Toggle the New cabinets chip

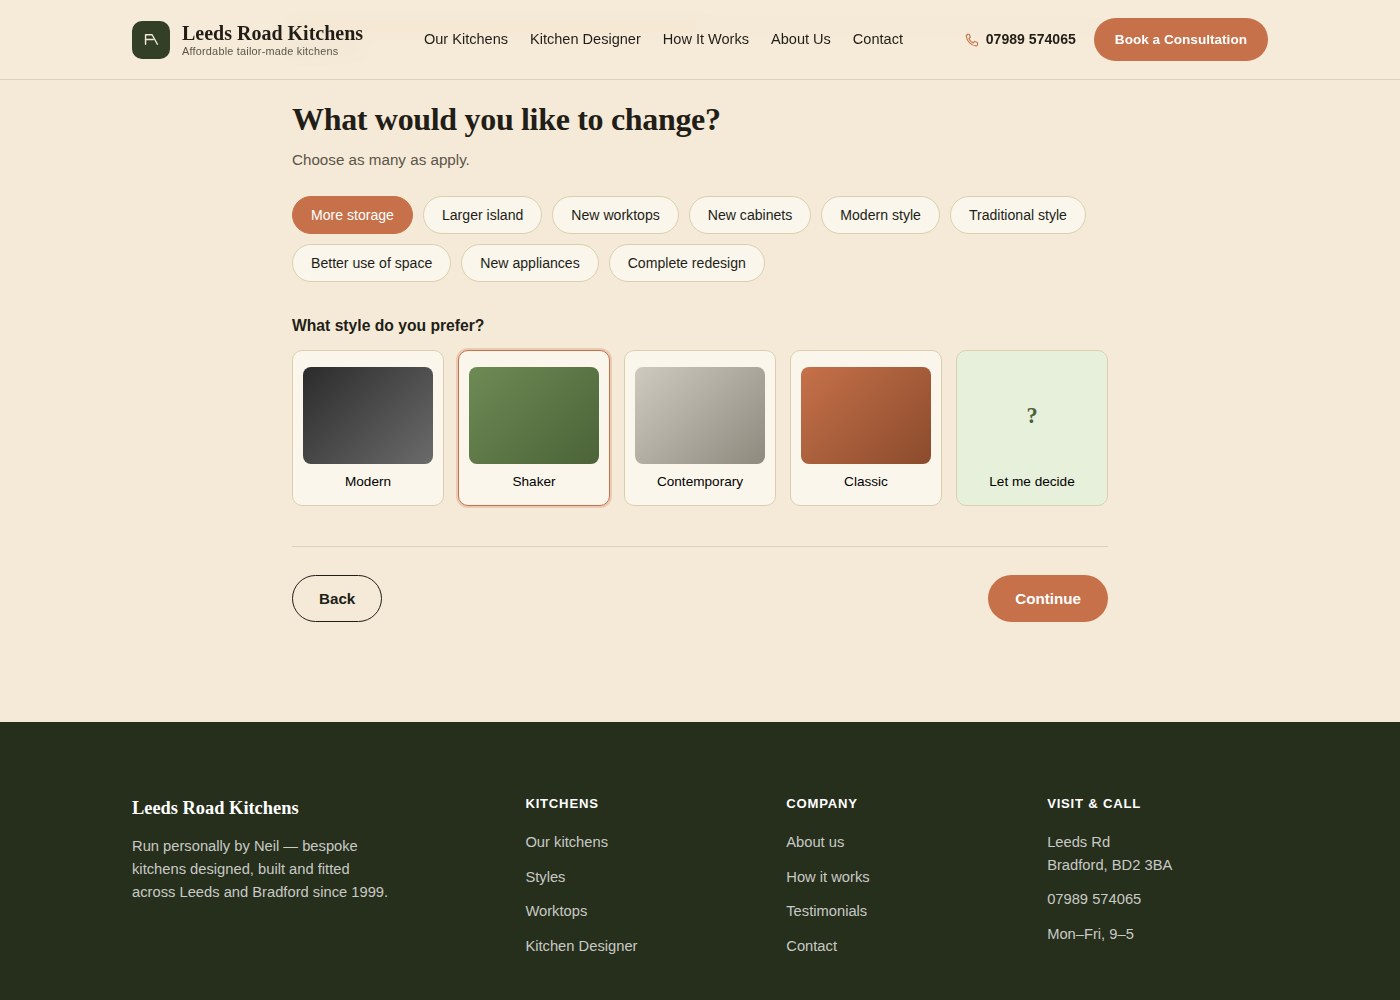[750, 215]
